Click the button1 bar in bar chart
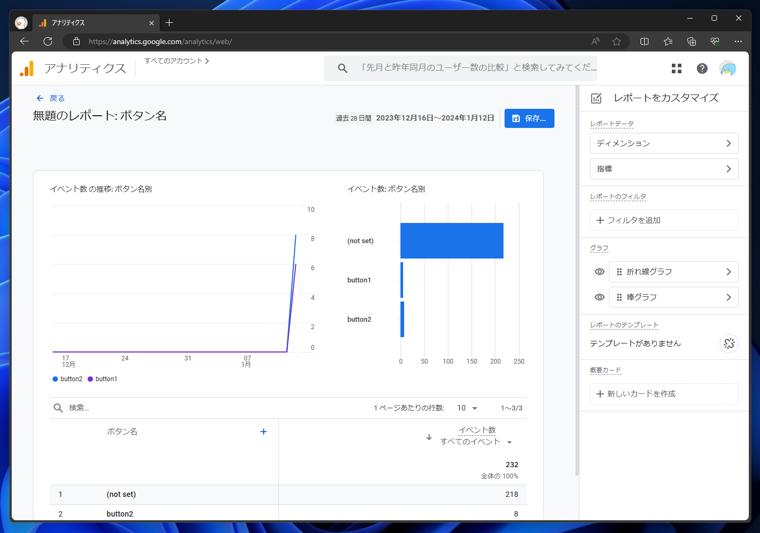 click(x=402, y=280)
